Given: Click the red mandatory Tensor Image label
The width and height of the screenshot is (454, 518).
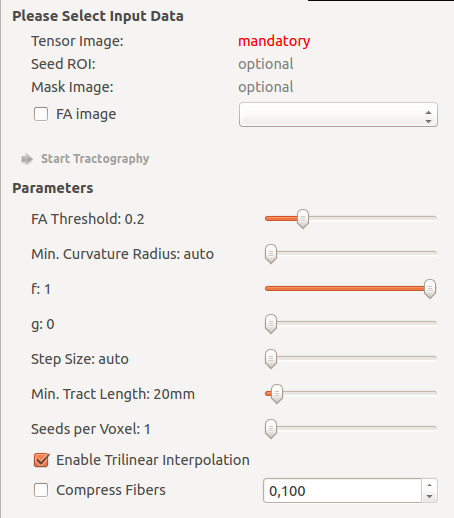Looking at the screenshot, I should pos(274,41).
